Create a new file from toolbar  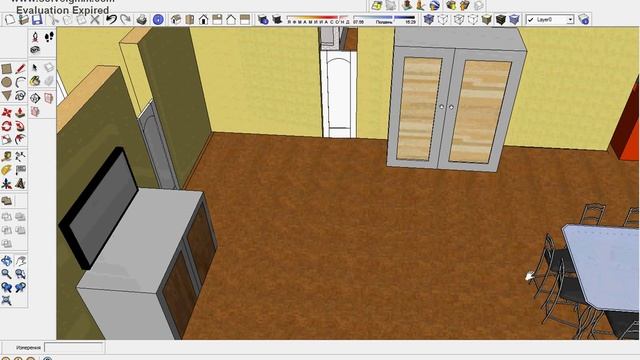tap(10, 19)
